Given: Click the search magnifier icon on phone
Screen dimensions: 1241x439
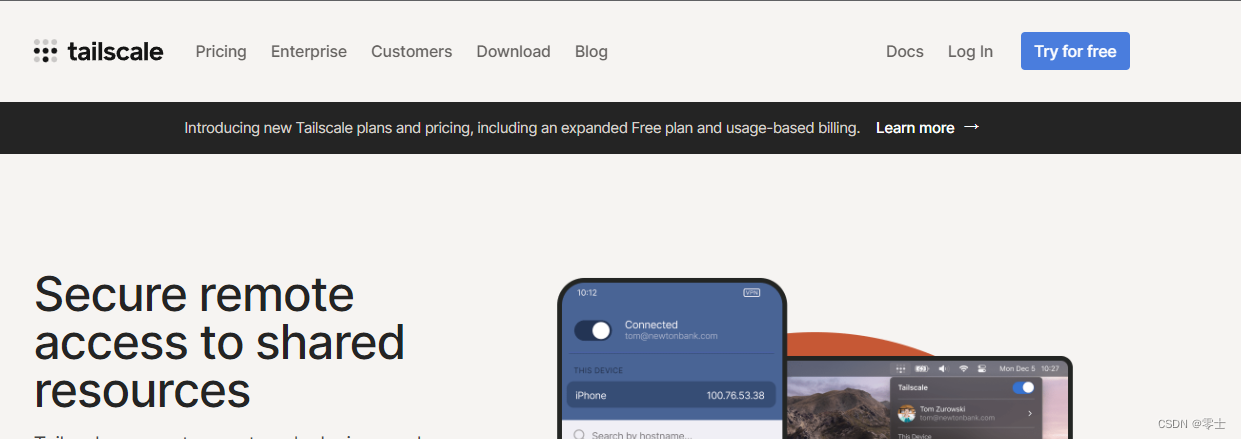Looking at the screenshot, I should pos(579,435).
